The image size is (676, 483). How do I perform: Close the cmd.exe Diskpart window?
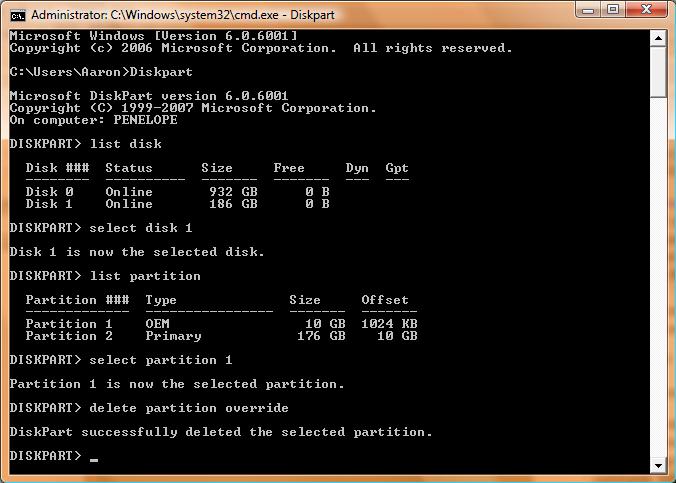tap(646, 10)
